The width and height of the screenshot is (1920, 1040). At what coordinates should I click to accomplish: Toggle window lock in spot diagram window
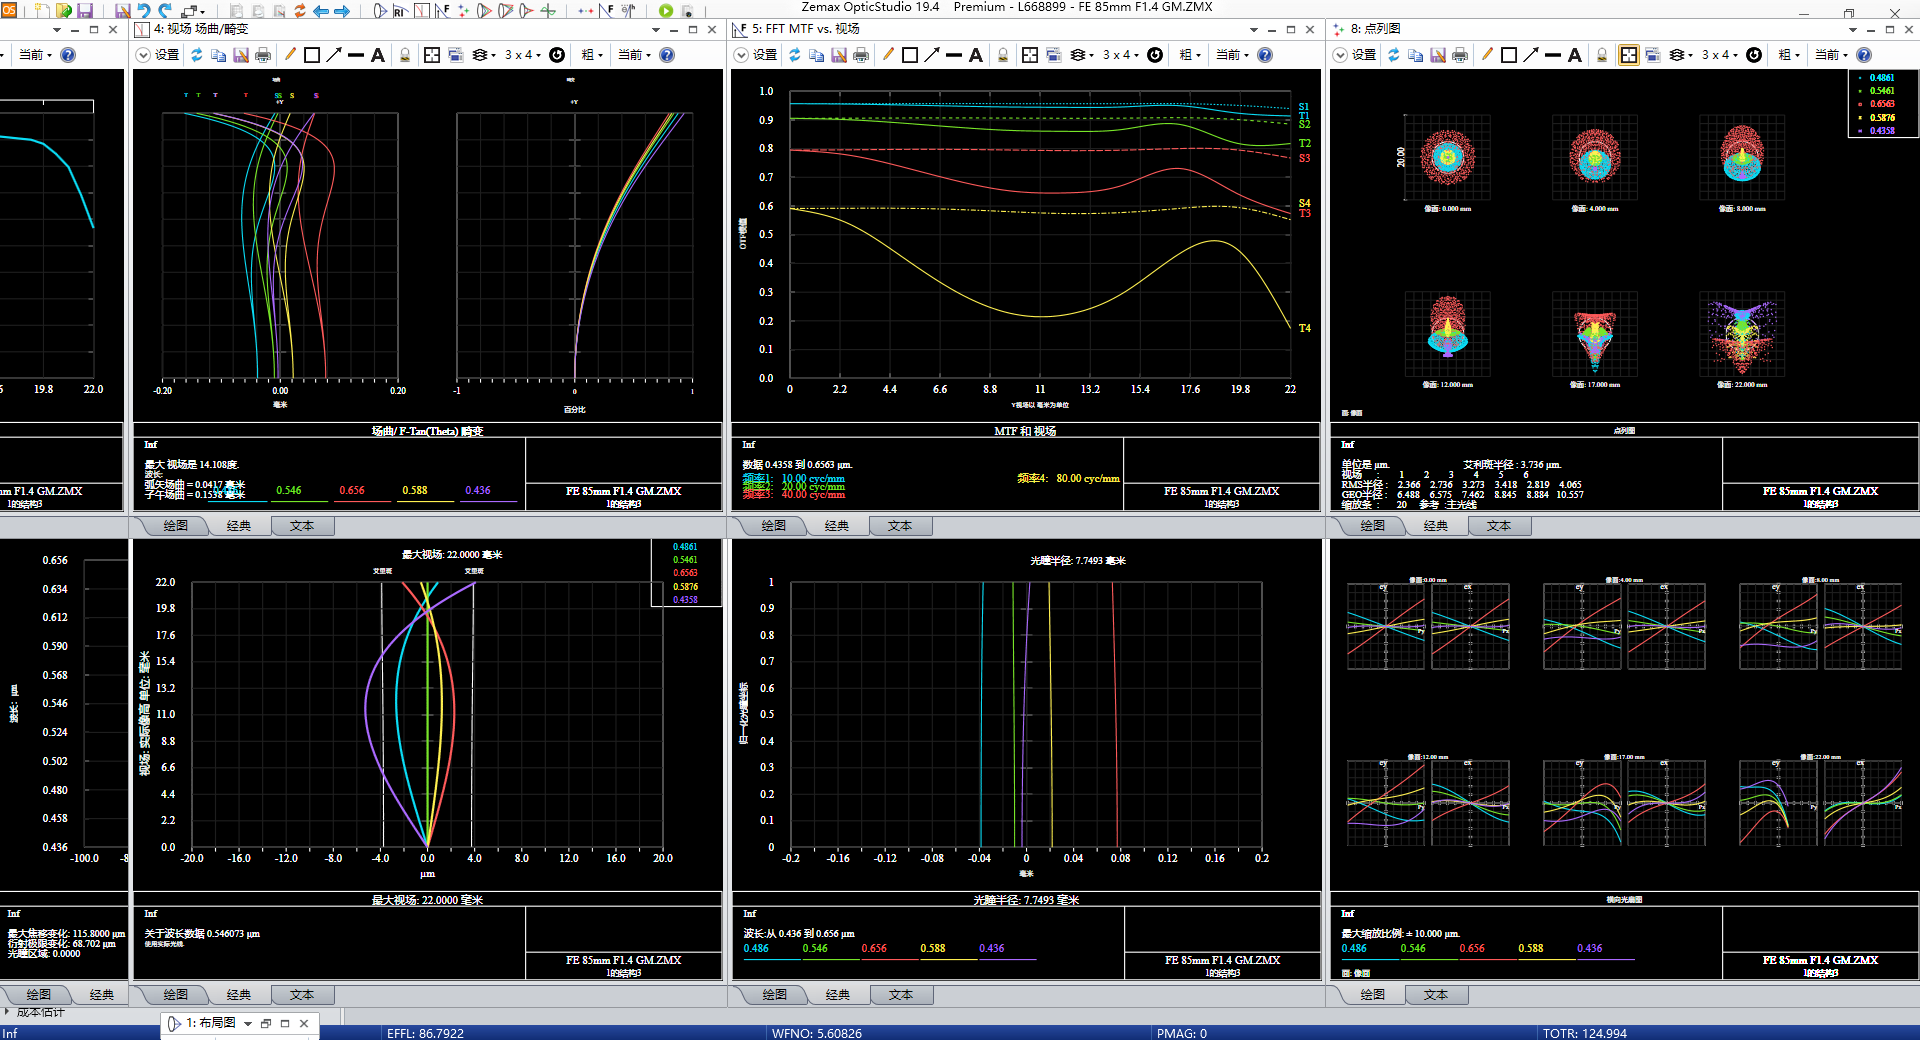pos(1602,55)
